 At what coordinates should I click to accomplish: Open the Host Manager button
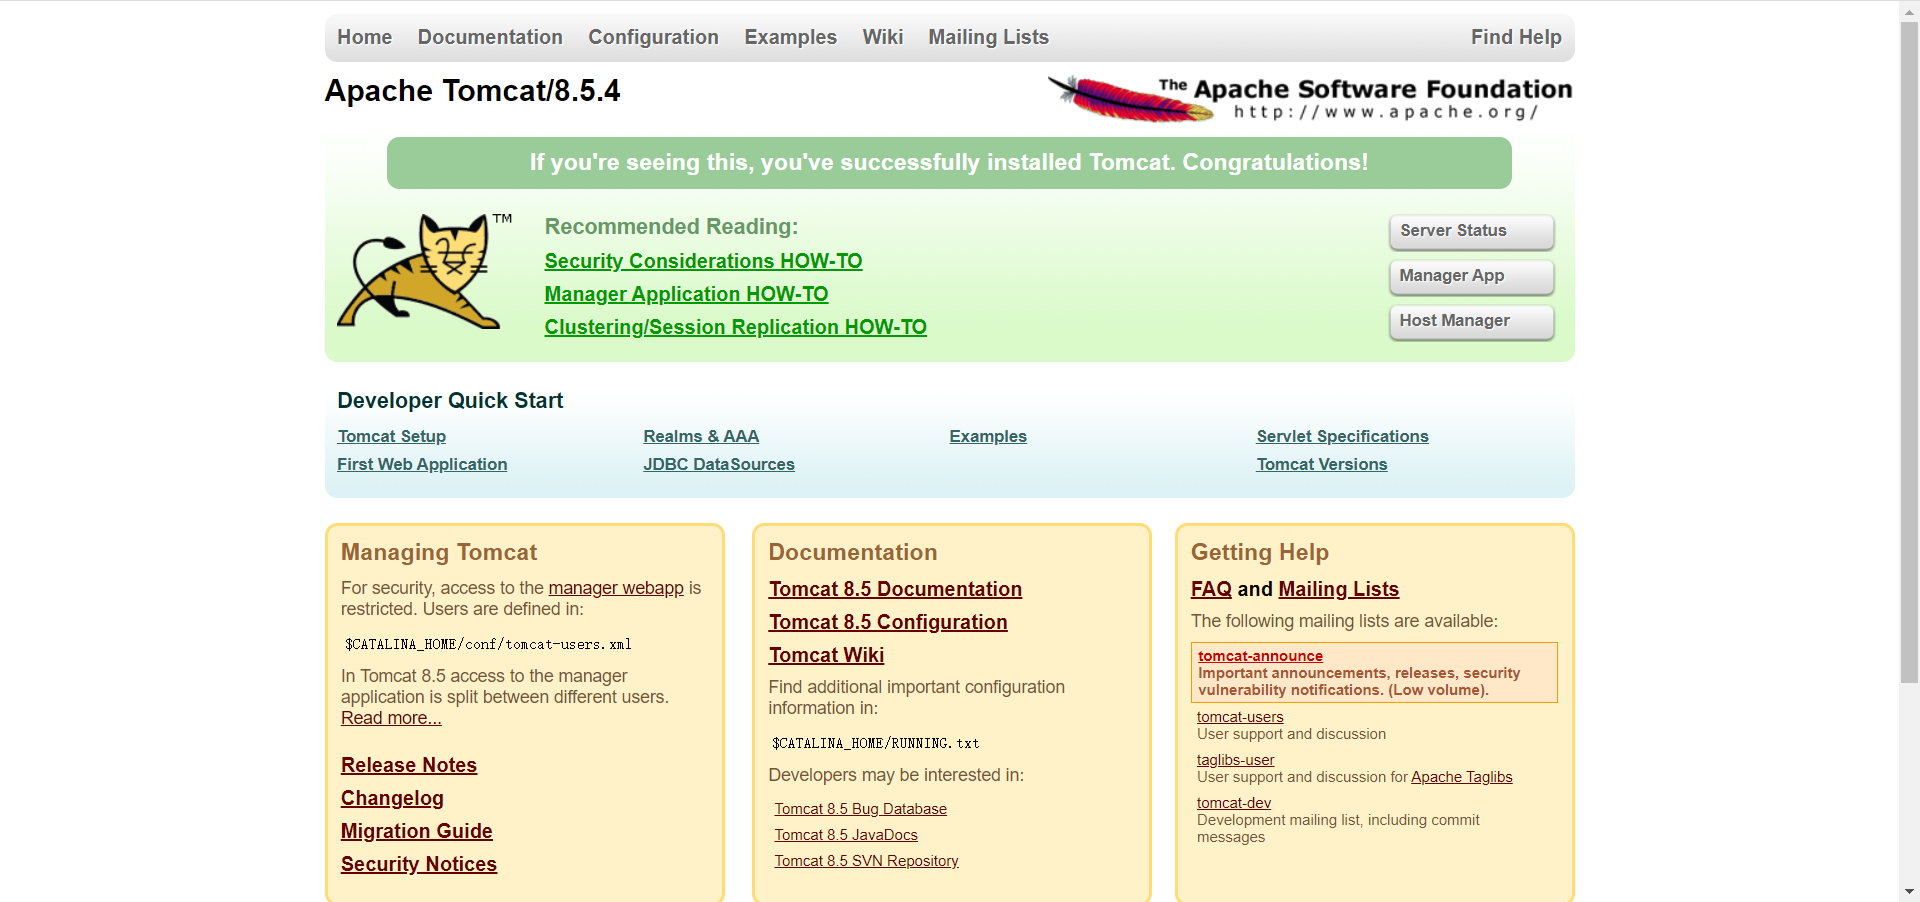pos(1471,321)
